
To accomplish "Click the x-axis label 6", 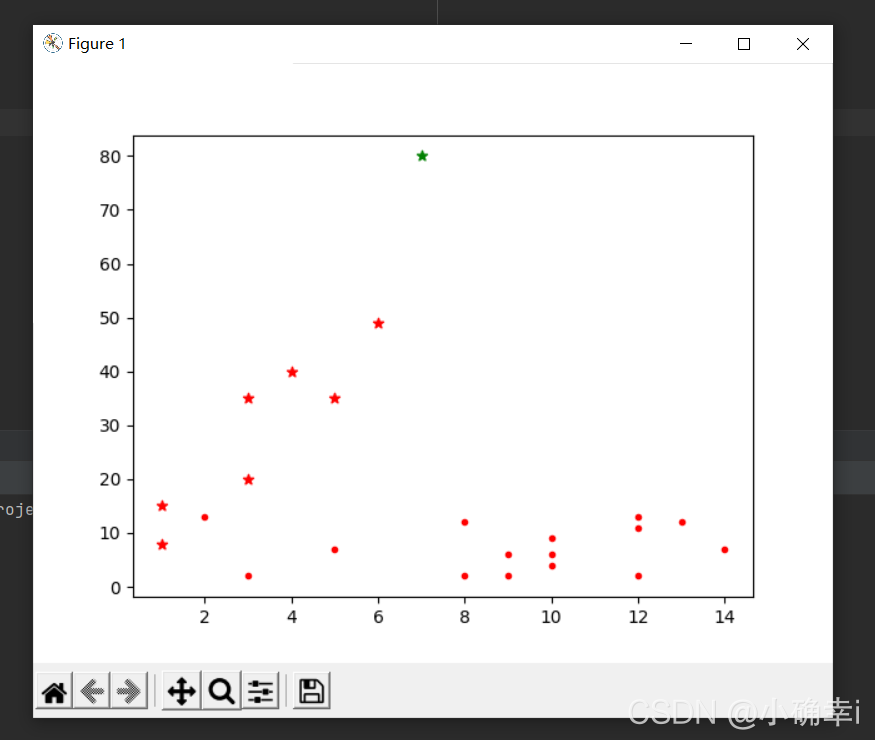I will pos(378,617).
